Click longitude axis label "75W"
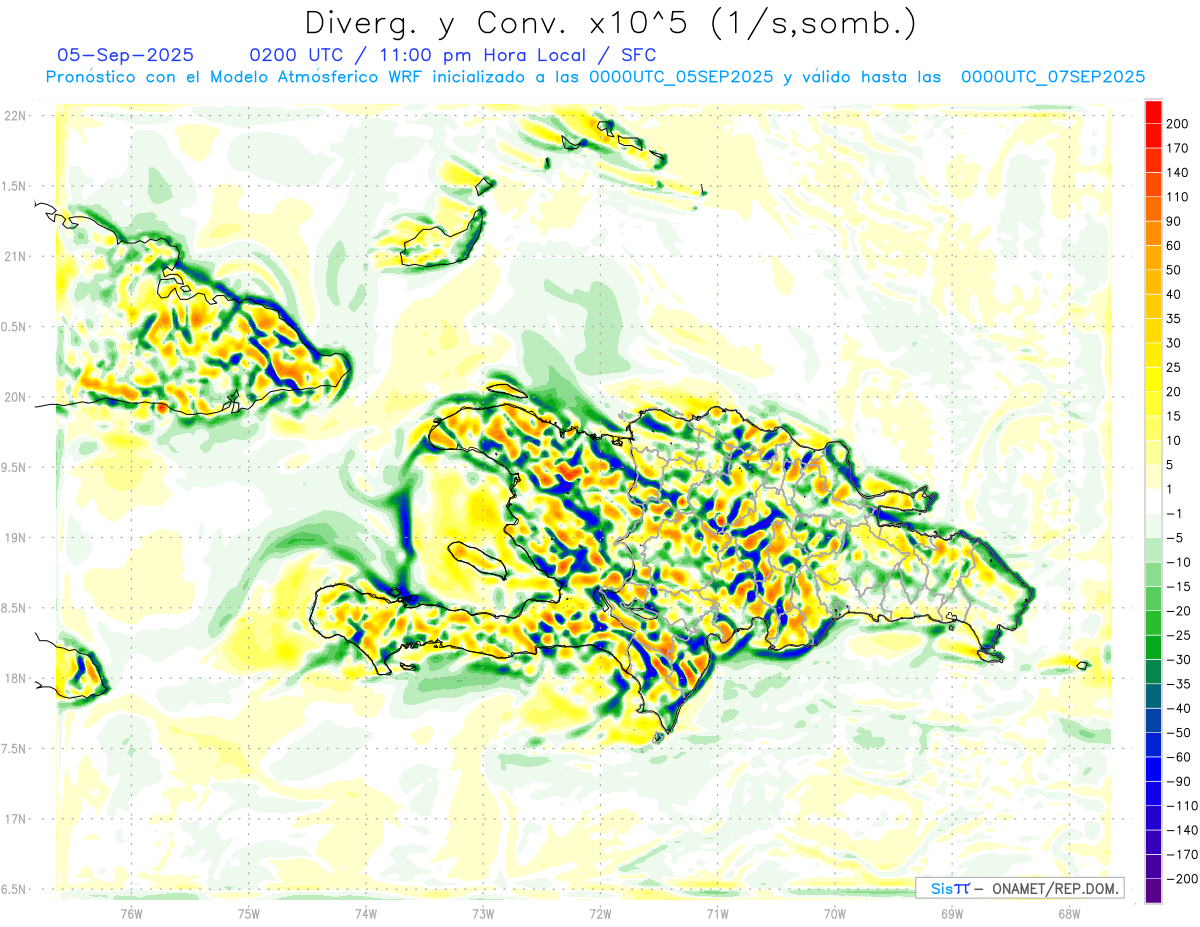The image size is (1200, 927). click(x=248, y=913)
